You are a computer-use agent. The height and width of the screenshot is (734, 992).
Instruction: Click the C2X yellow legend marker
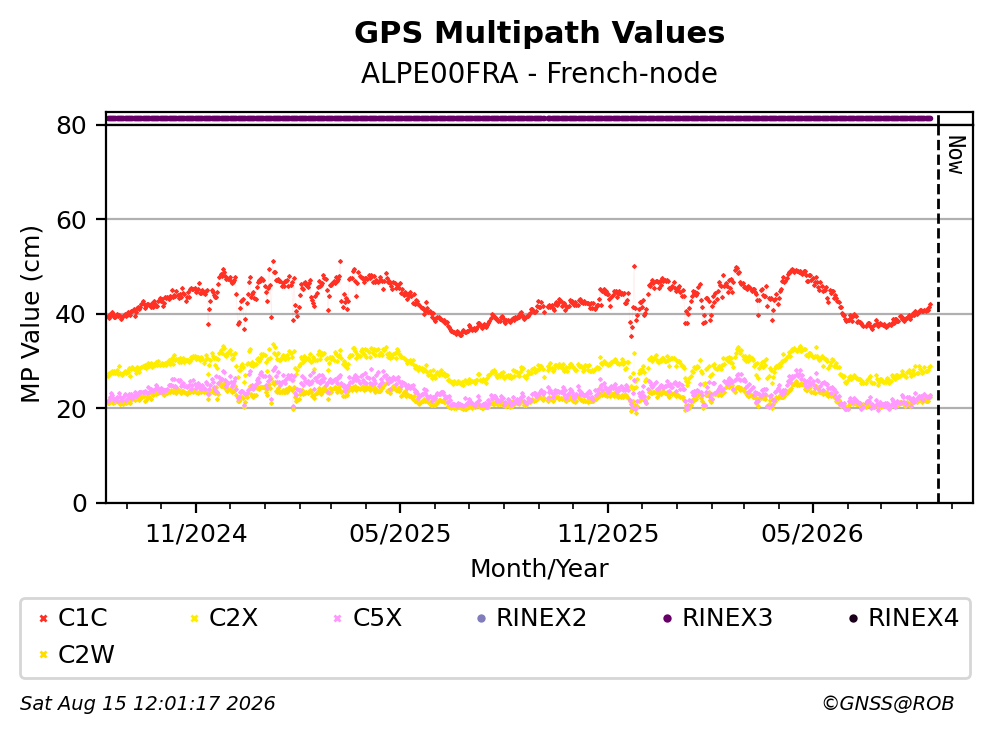[195, 618]
